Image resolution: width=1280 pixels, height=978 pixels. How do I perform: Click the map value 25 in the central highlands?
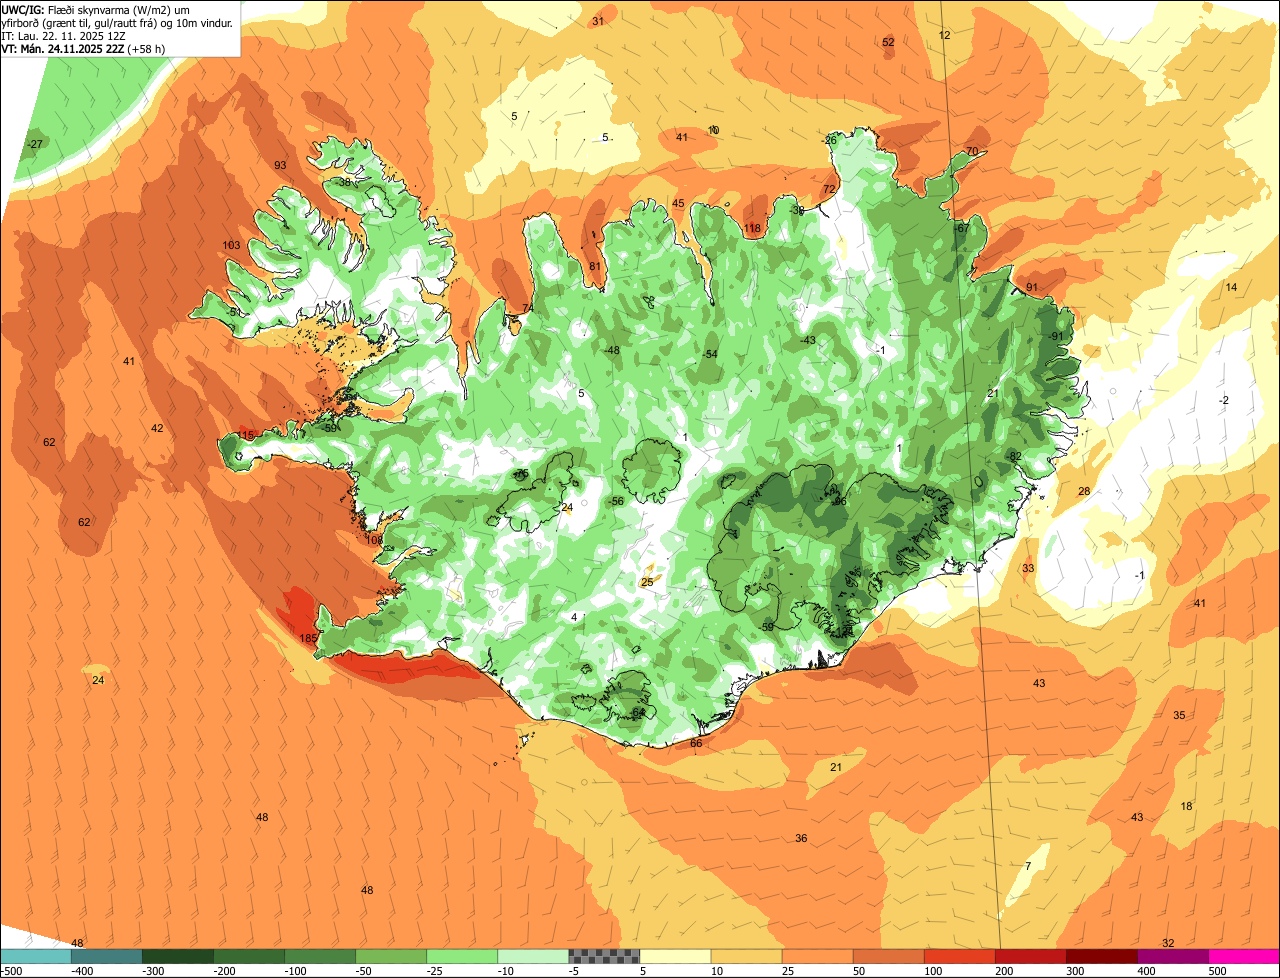[x=647, y=582]
